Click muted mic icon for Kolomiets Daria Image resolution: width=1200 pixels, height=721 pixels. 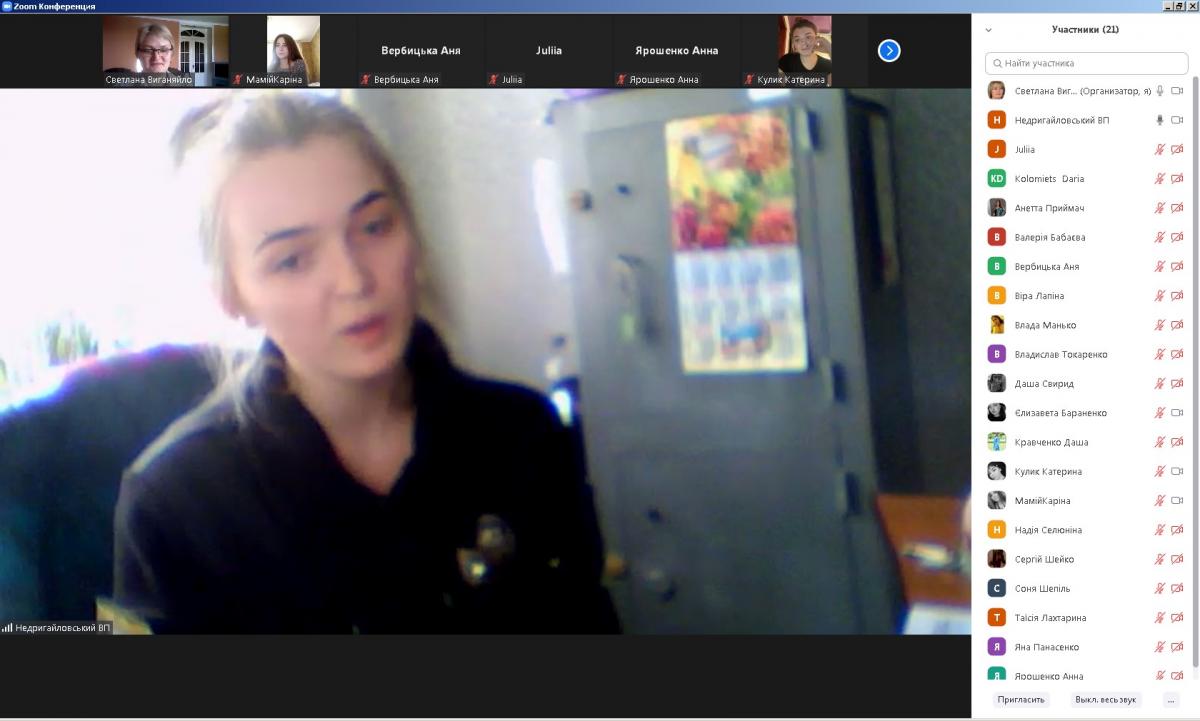[x=1160, y=179]
